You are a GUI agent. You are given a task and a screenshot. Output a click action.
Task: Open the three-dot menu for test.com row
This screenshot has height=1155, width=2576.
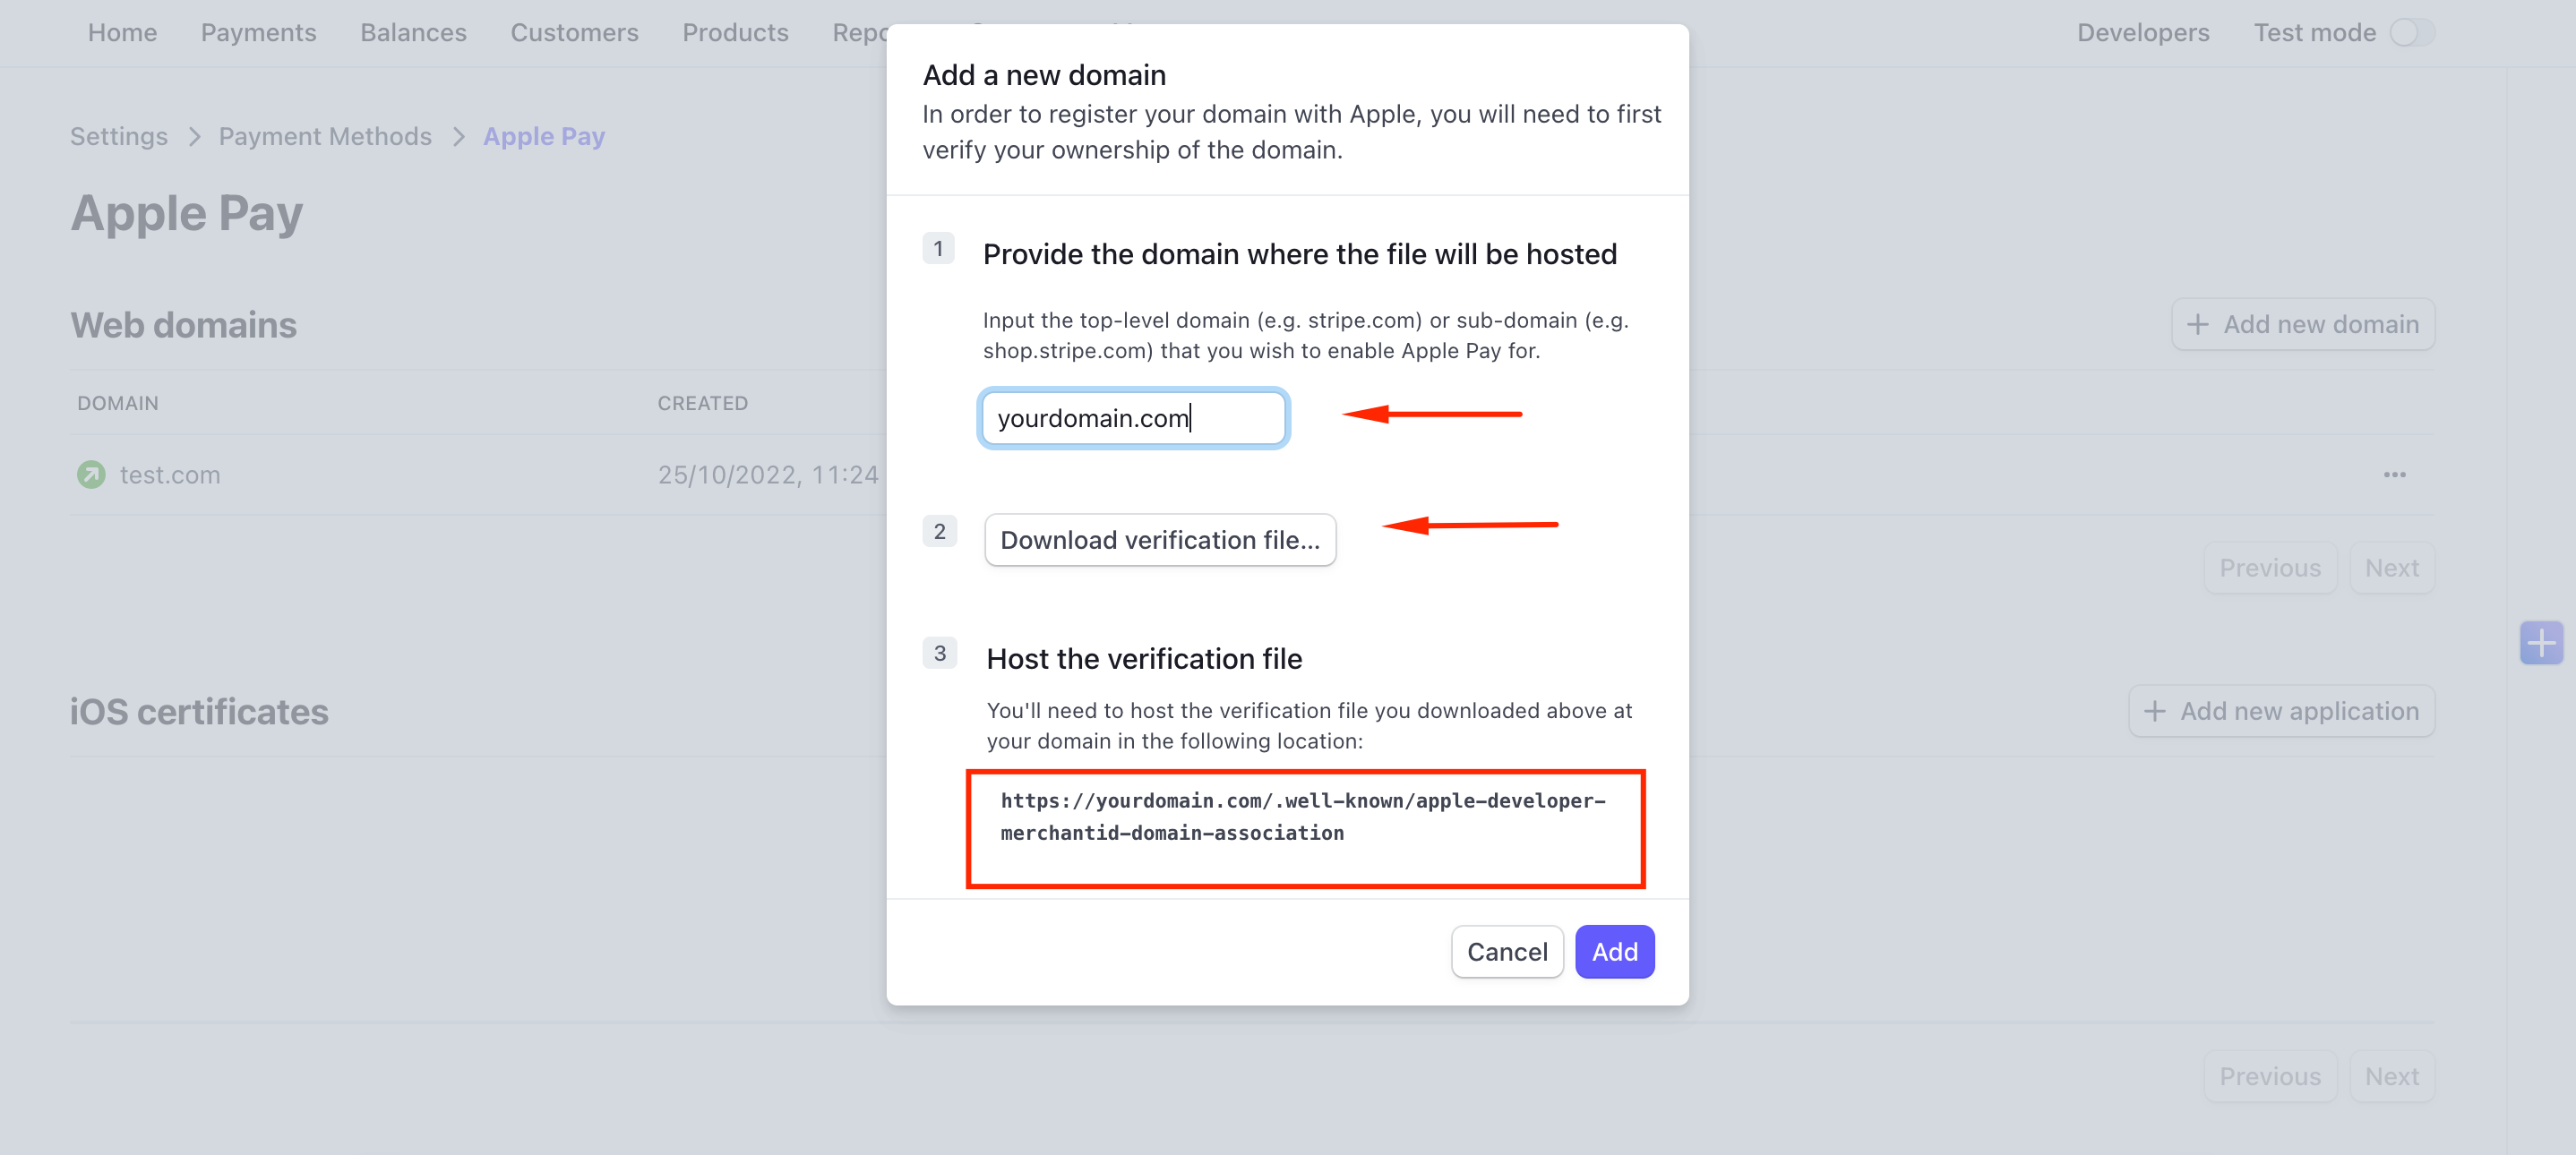[x=2394, y=474]
